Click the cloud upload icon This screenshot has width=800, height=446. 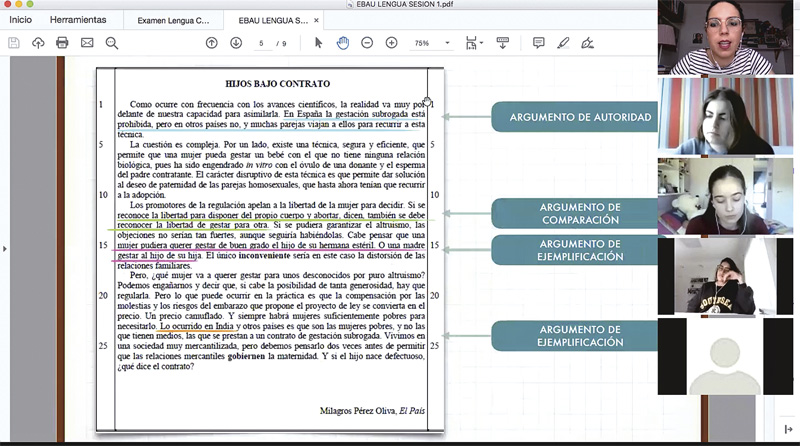pos(38,43)
